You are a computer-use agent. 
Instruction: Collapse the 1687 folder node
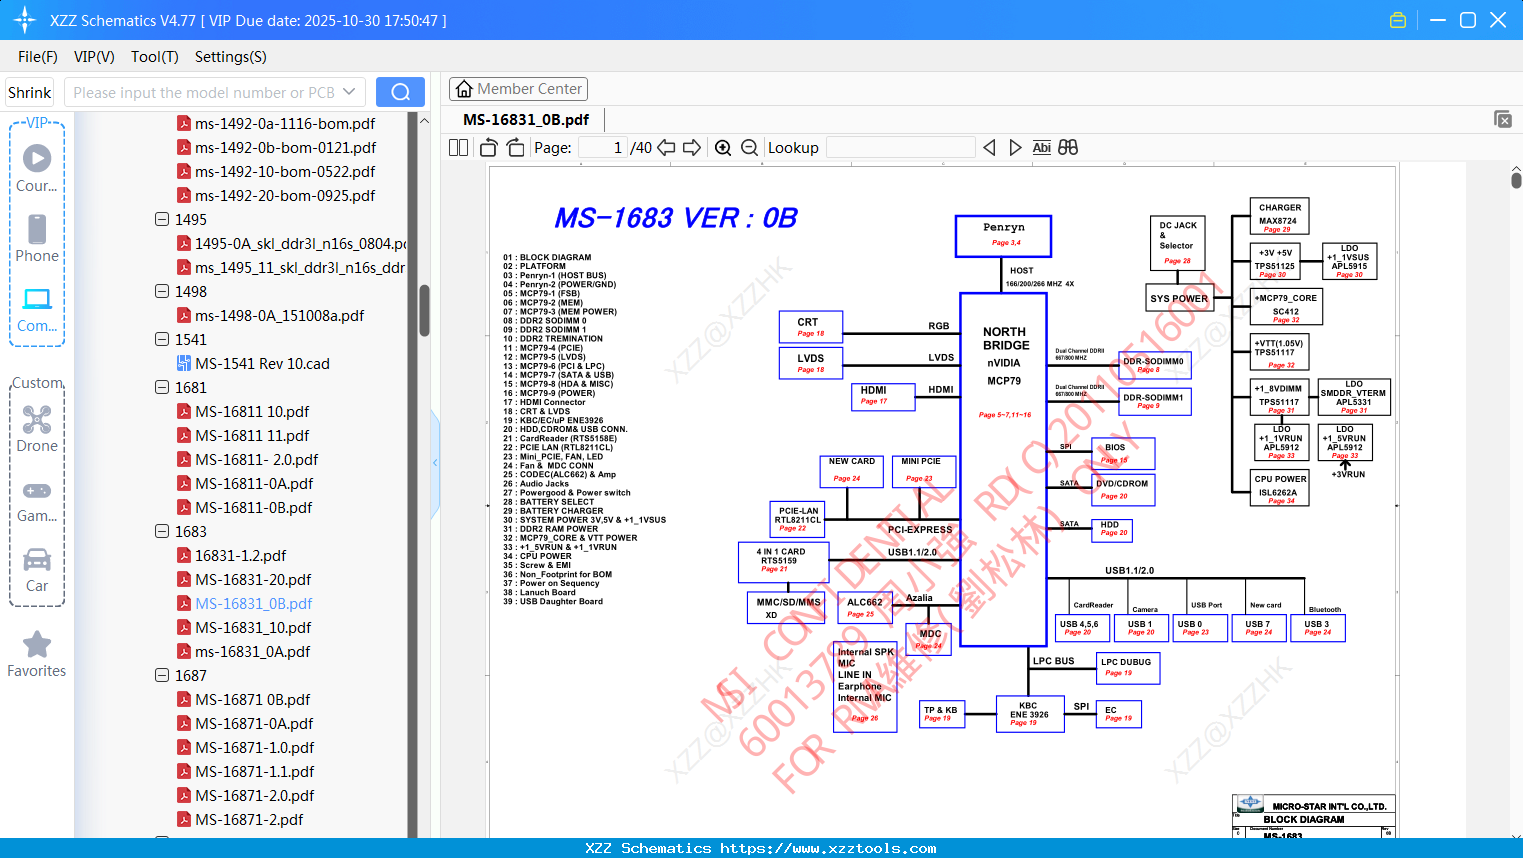[162, 675]
